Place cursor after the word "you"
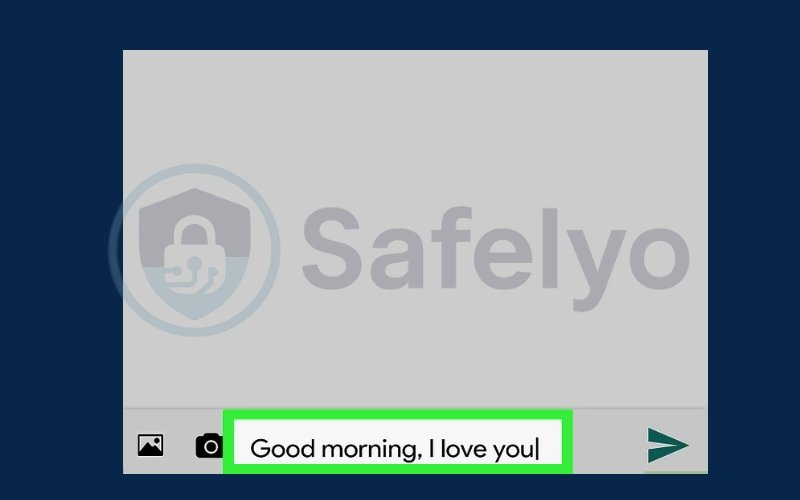800x500 pixels. click(537, 449)
